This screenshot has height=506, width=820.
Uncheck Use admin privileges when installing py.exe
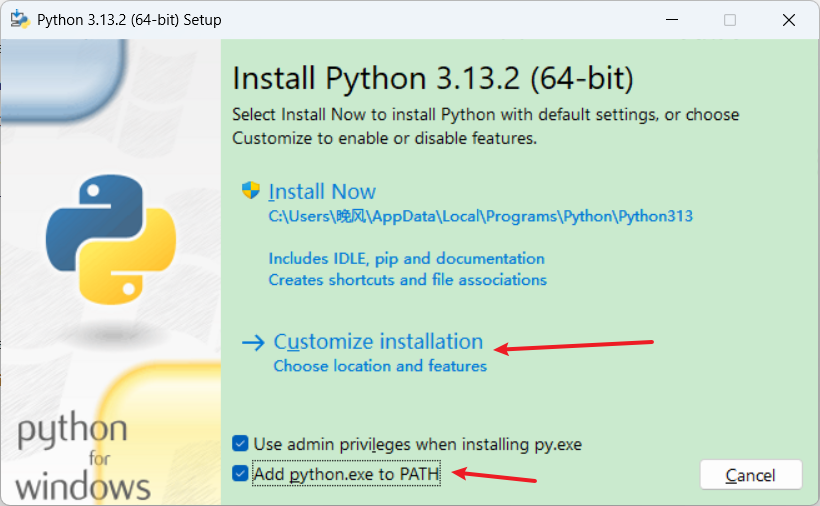[x=240, y=444]
